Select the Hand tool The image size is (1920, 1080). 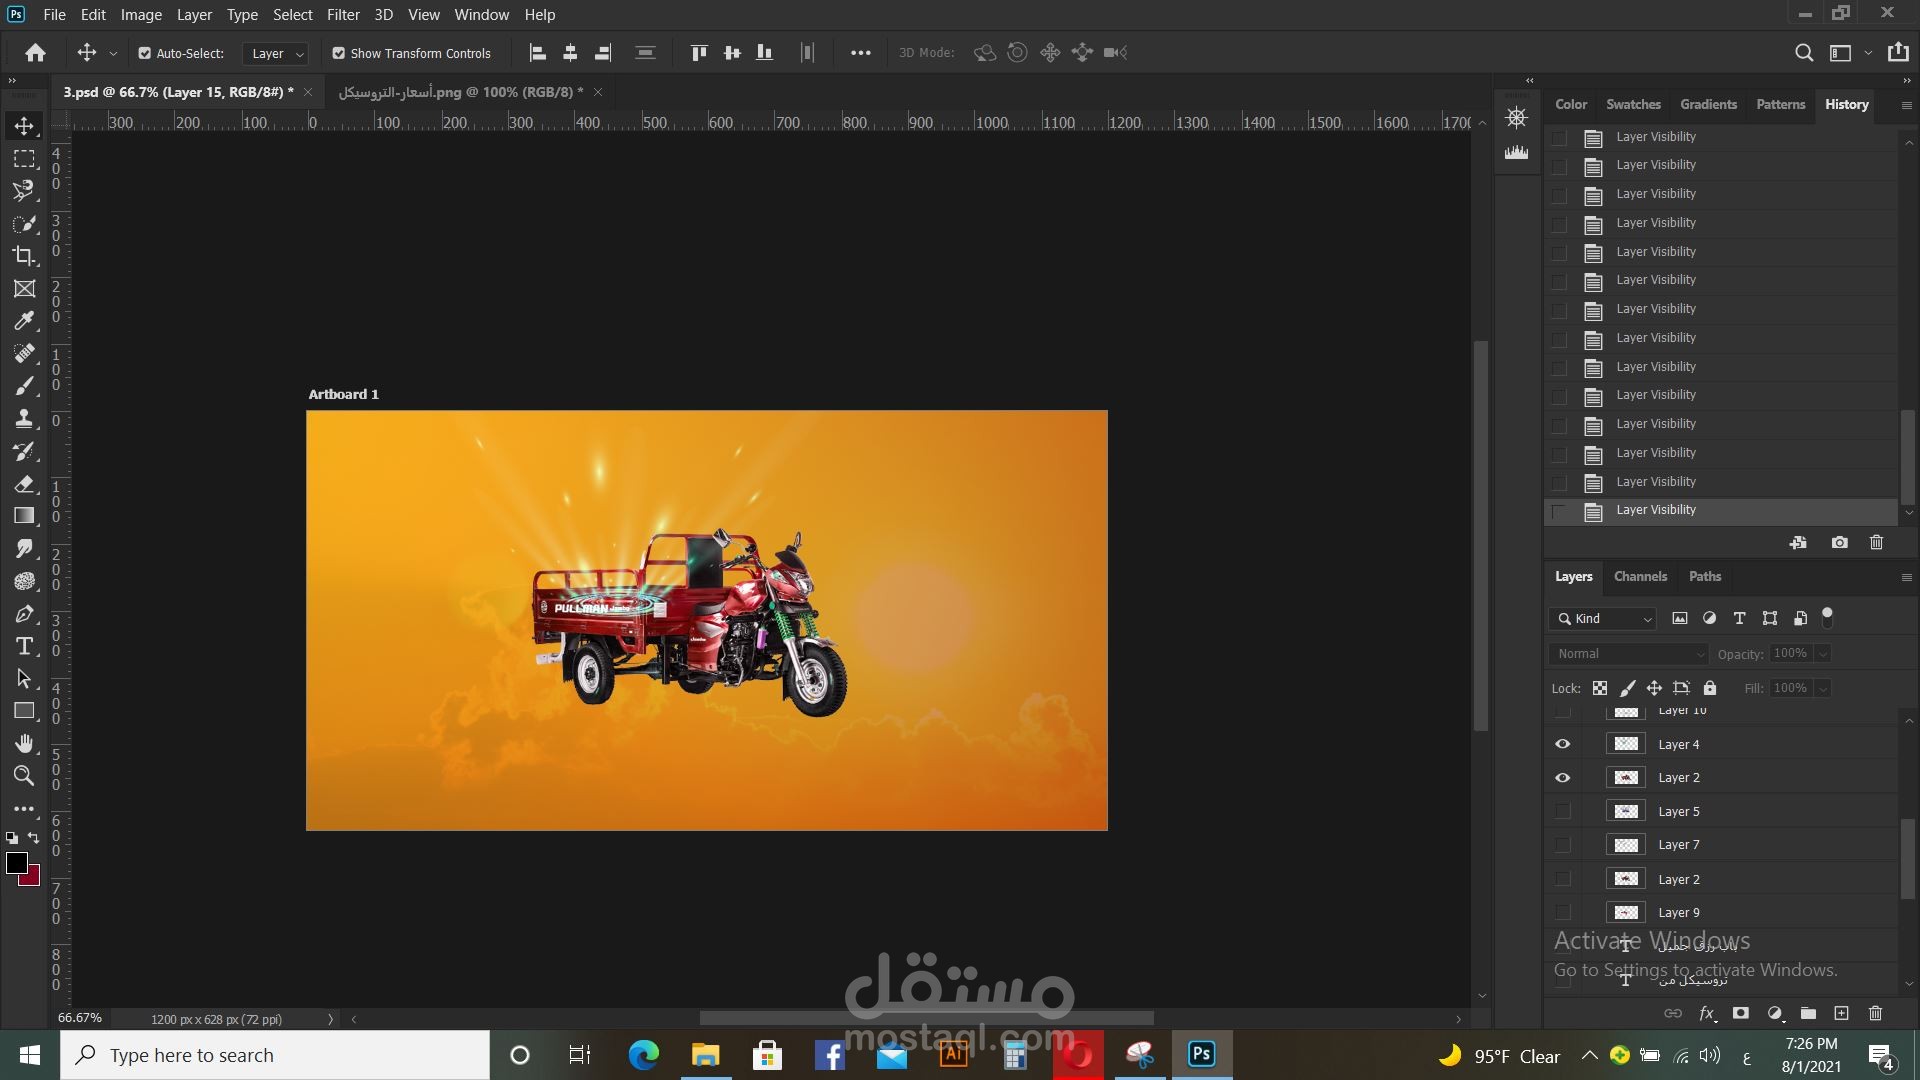24,743
